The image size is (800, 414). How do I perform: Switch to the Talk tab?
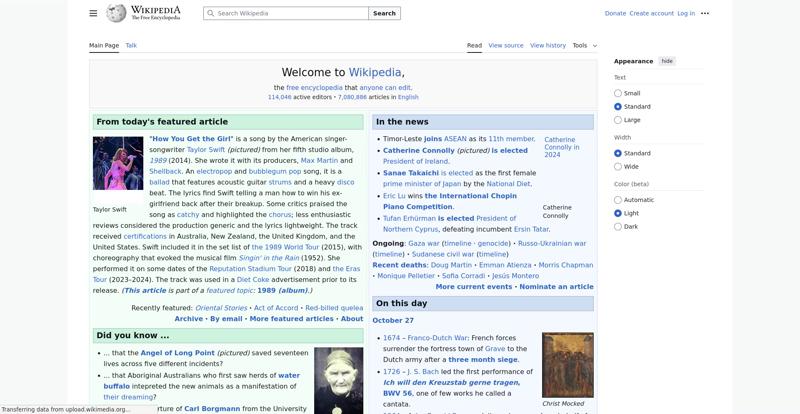[131, 45]
